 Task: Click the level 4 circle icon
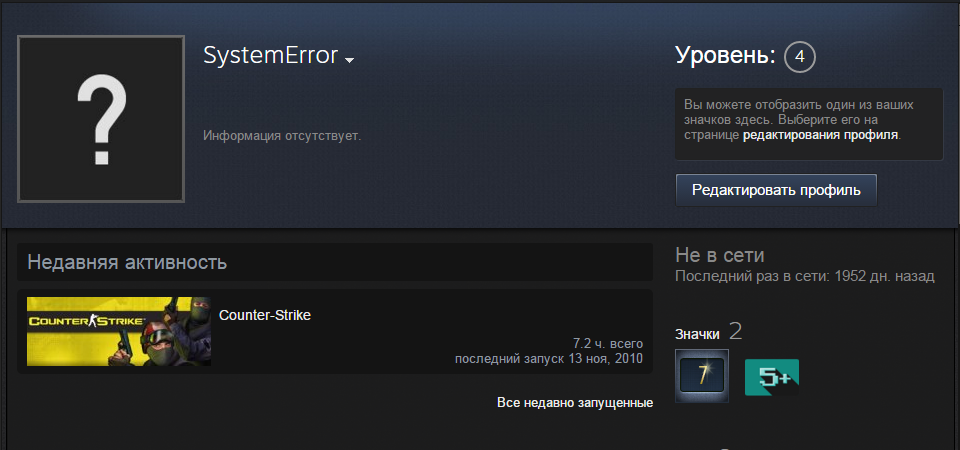[800, 57]
